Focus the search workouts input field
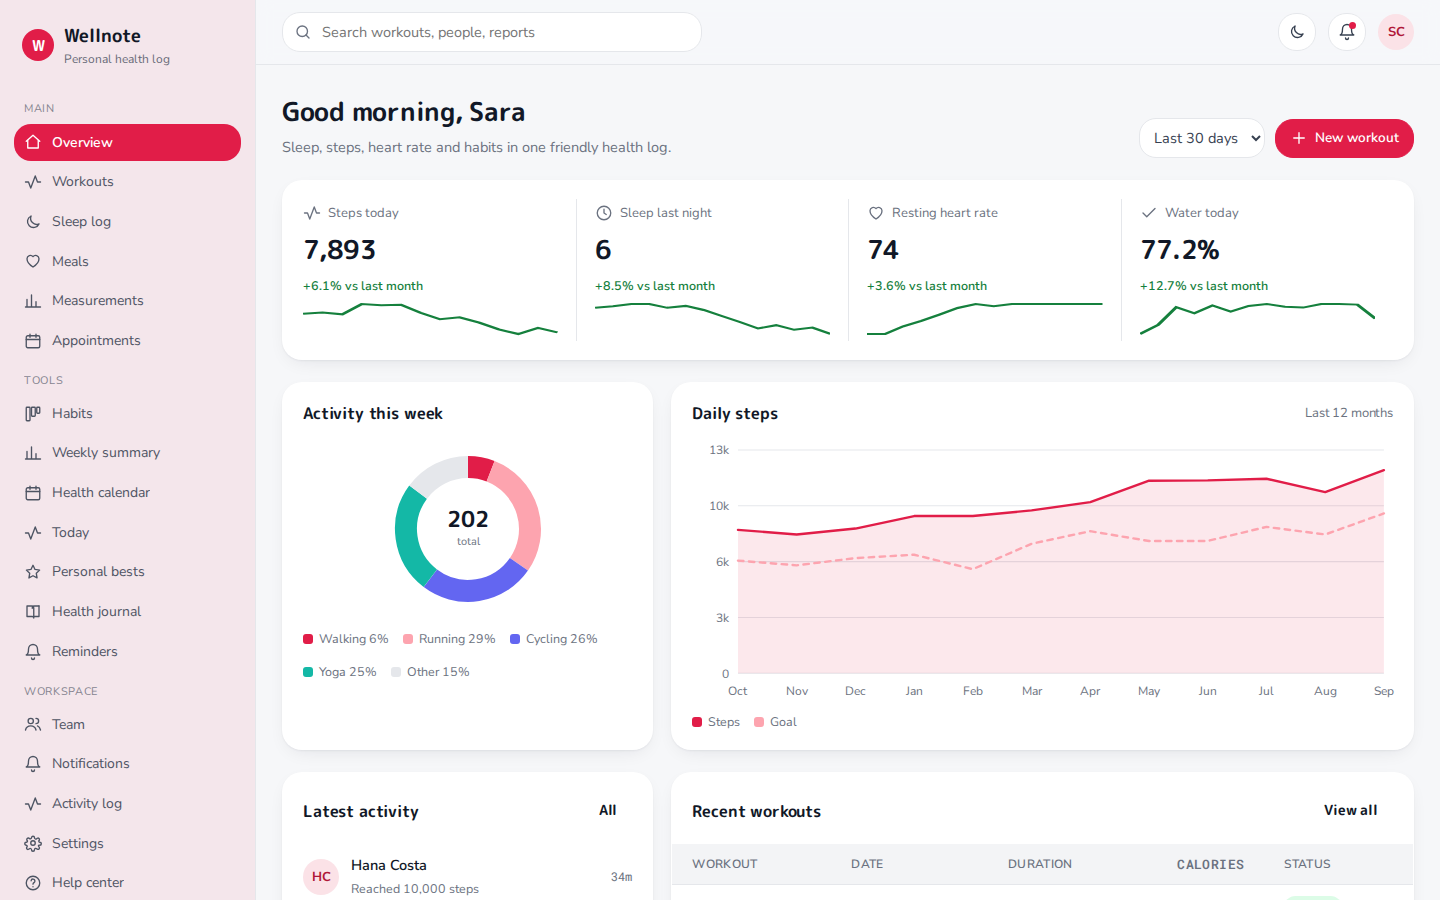Image resolution: width=1440 pixels, height=900 pixels. point(492,32)
